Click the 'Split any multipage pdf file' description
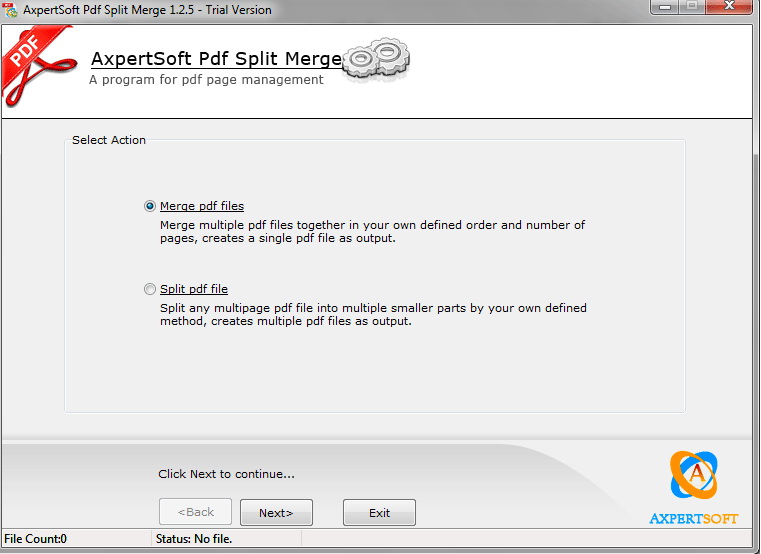761x554 pixels. 373,315
